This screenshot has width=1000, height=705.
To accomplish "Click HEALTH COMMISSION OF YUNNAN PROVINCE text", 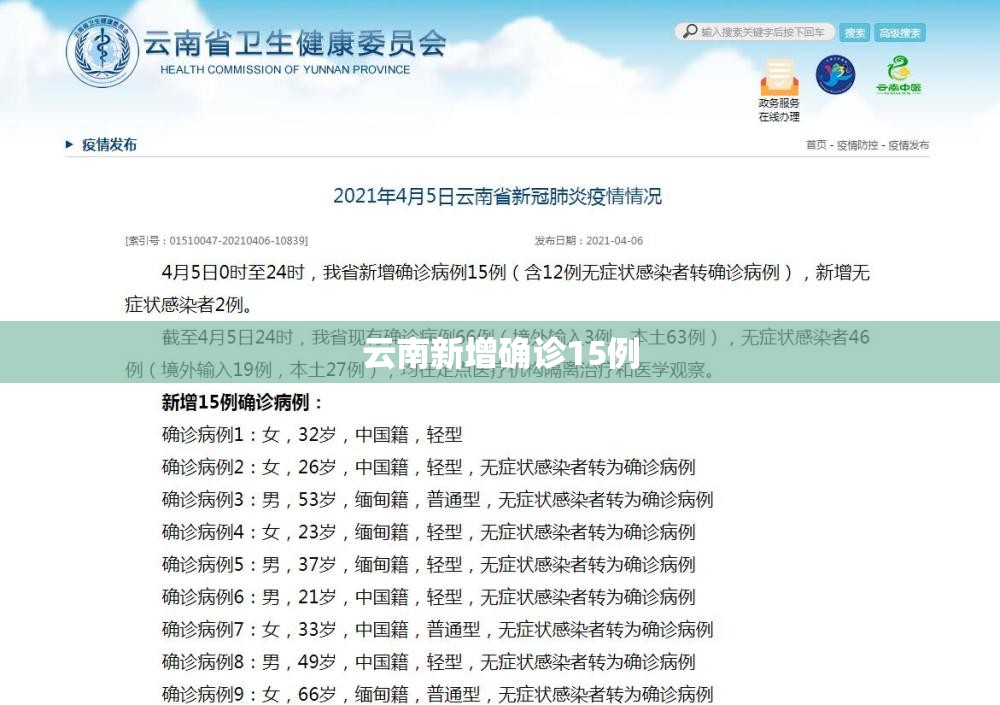I will 285,70.
